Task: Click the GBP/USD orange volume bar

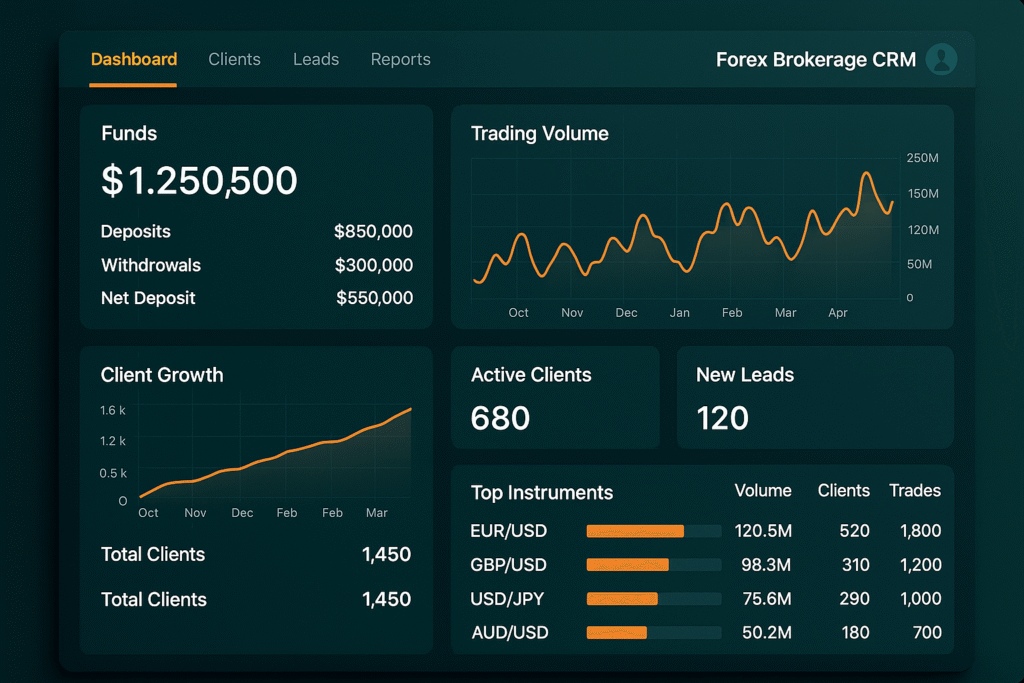Action: point(627,565)
